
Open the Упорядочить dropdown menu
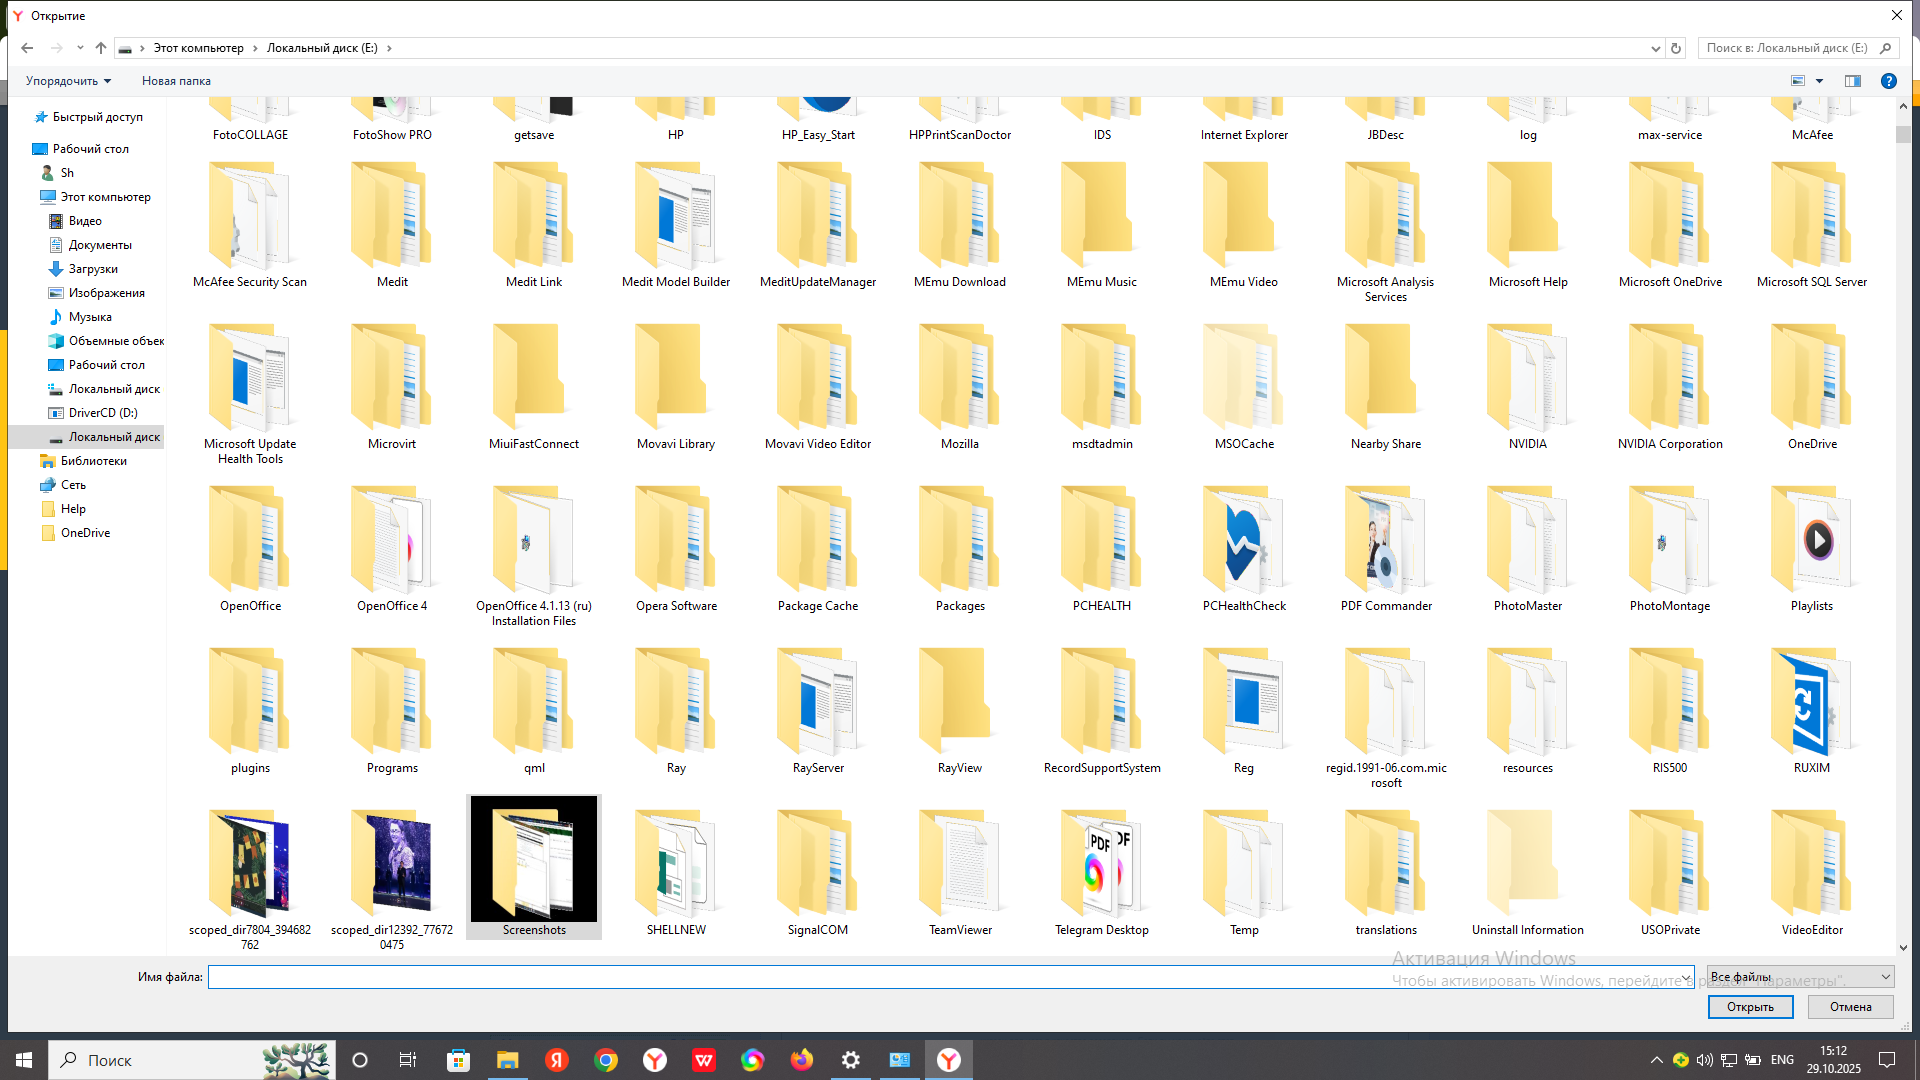(68, 81)
